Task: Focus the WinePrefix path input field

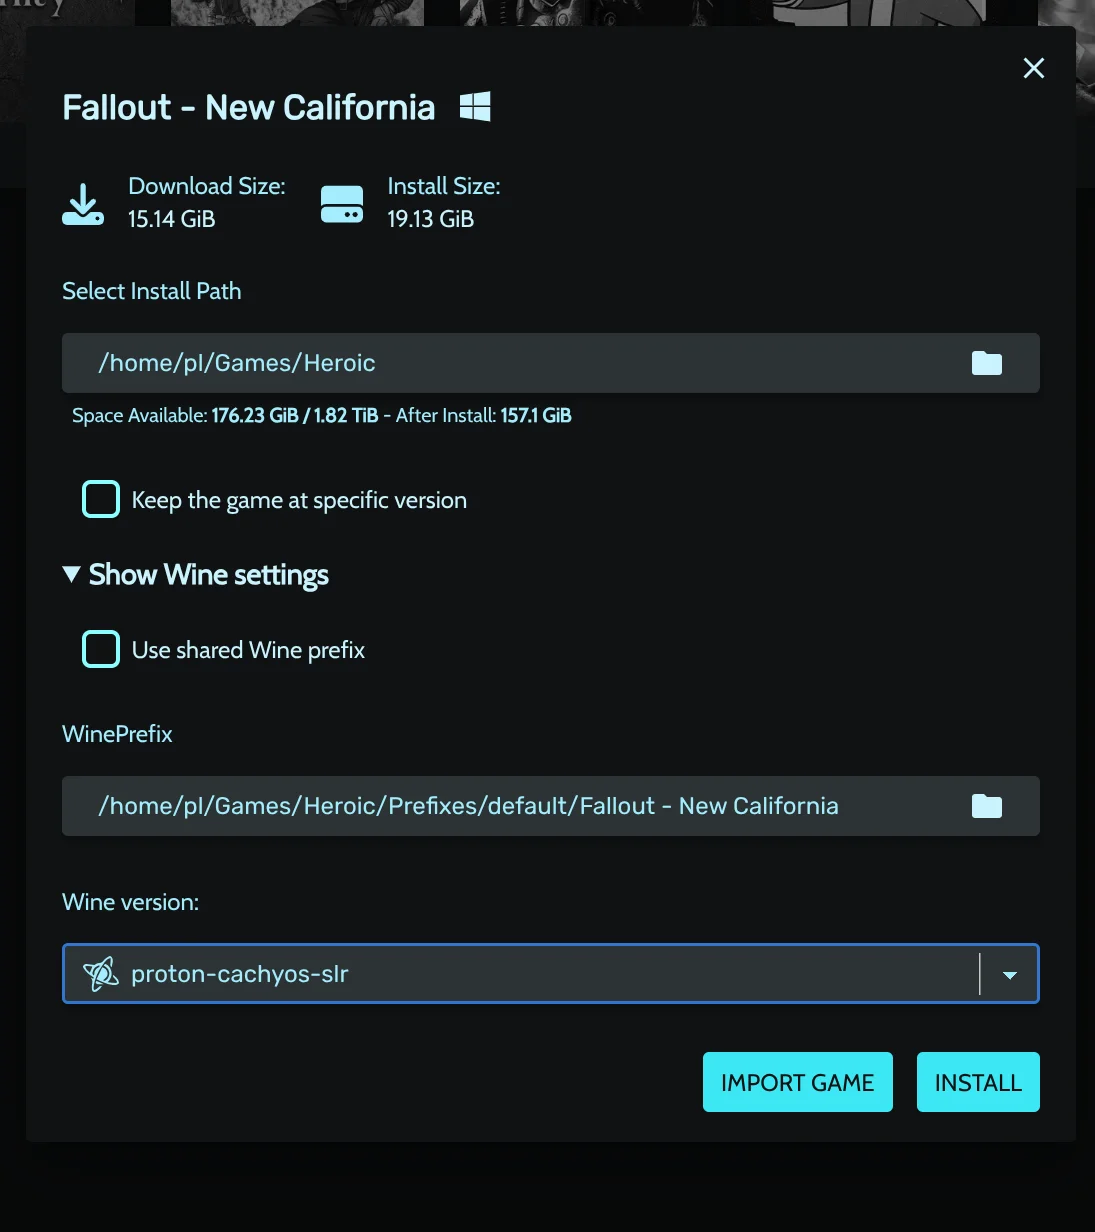Action: (x=551, y=806)
